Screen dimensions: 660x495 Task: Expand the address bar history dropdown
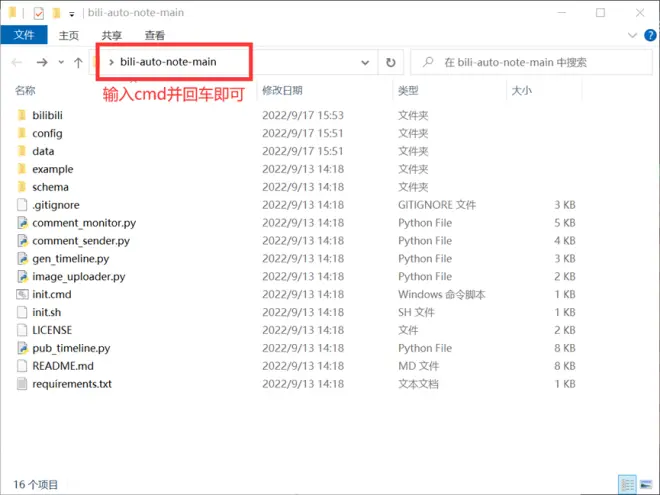point(365,63)
